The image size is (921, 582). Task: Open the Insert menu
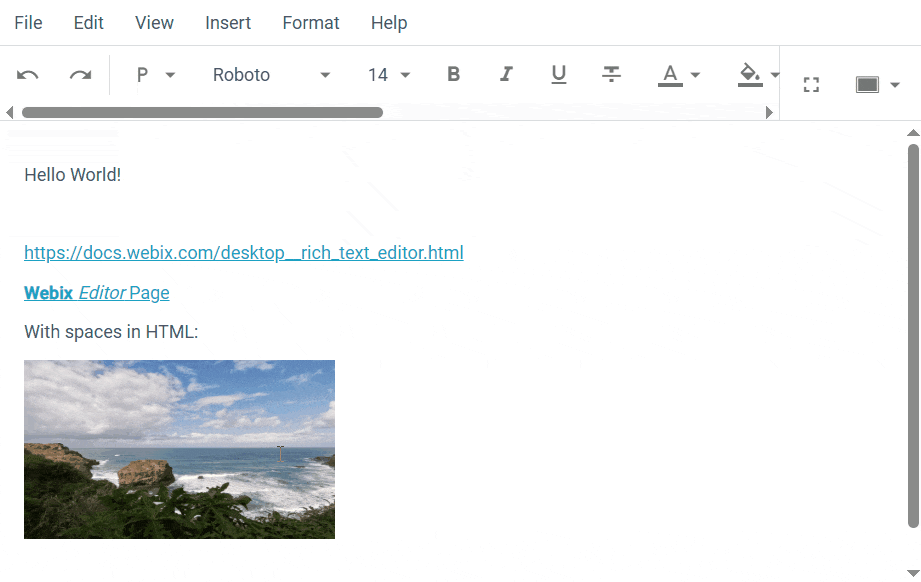pos(227,22)
